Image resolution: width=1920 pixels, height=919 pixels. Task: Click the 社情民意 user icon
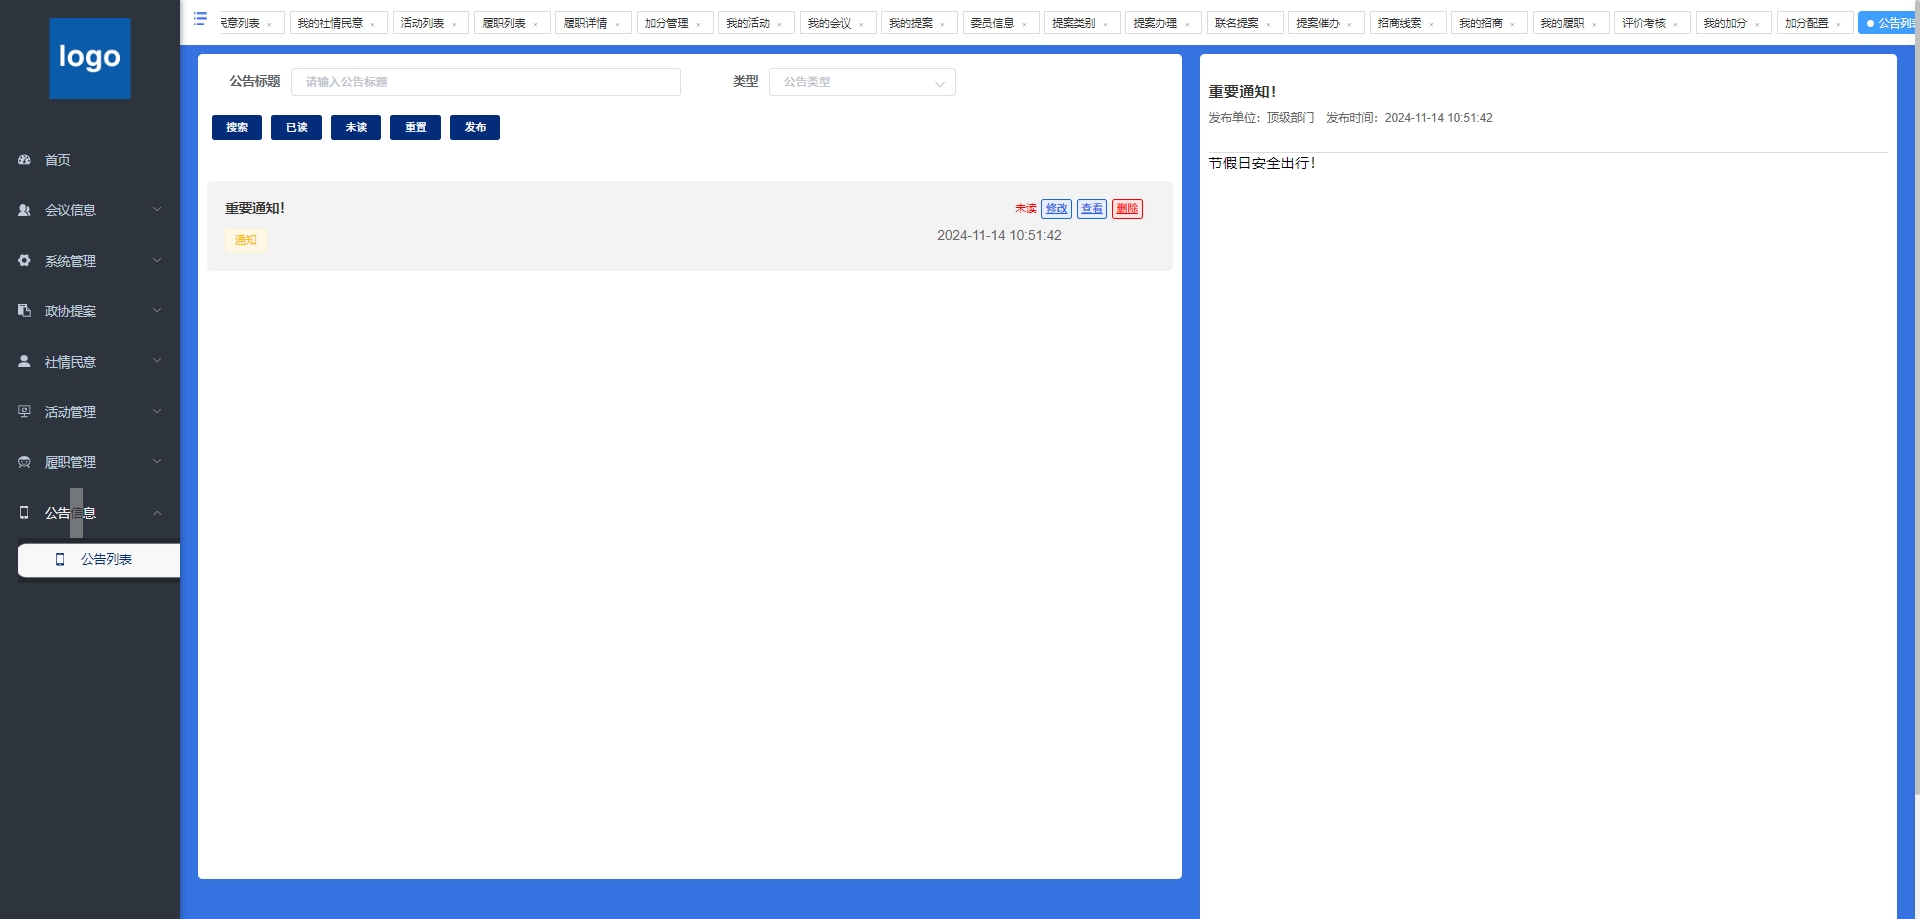point(24,361)
